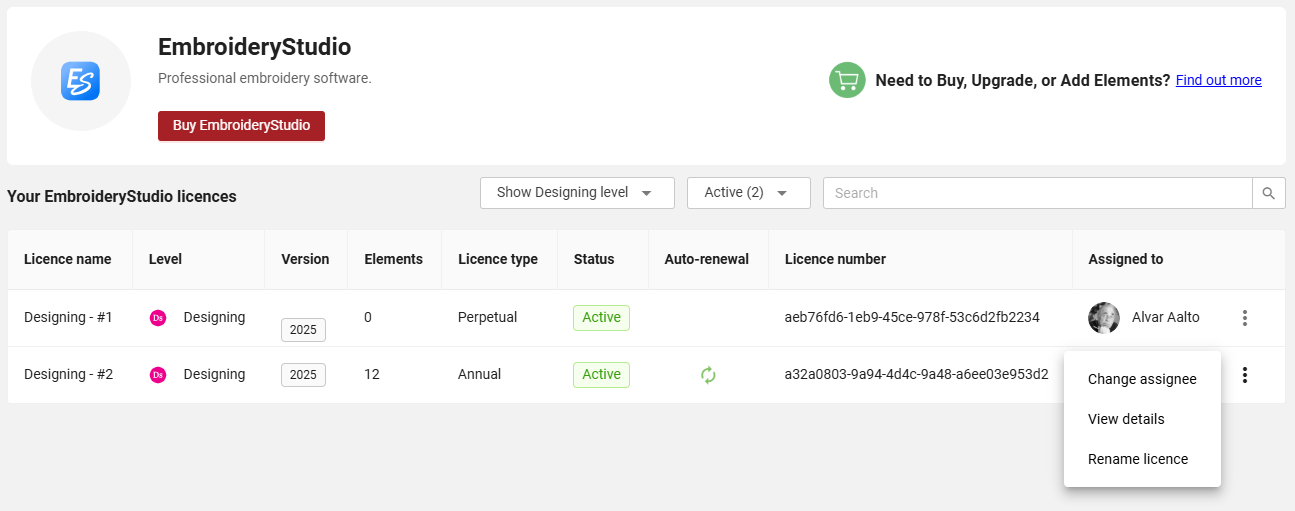Screen dimensions: 1295x511
Task: Click the pink Ds badge in the Designing - #1 row
Action: [x=157, y=318]
